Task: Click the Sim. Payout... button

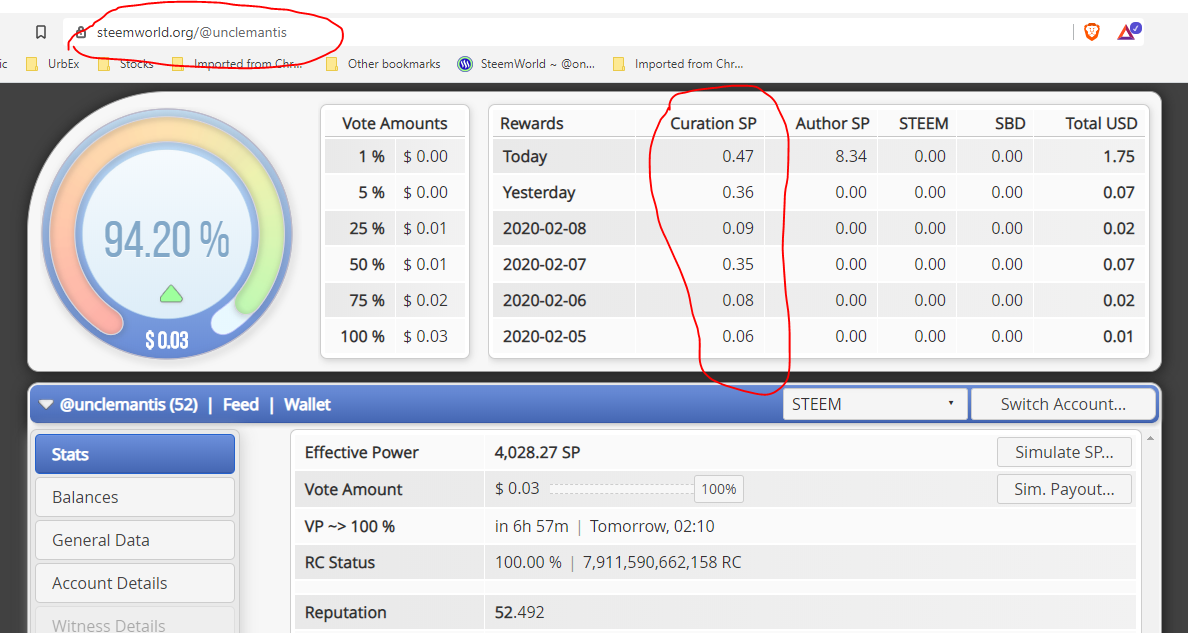Action: pyautogui.click(x=1064, y=489)
